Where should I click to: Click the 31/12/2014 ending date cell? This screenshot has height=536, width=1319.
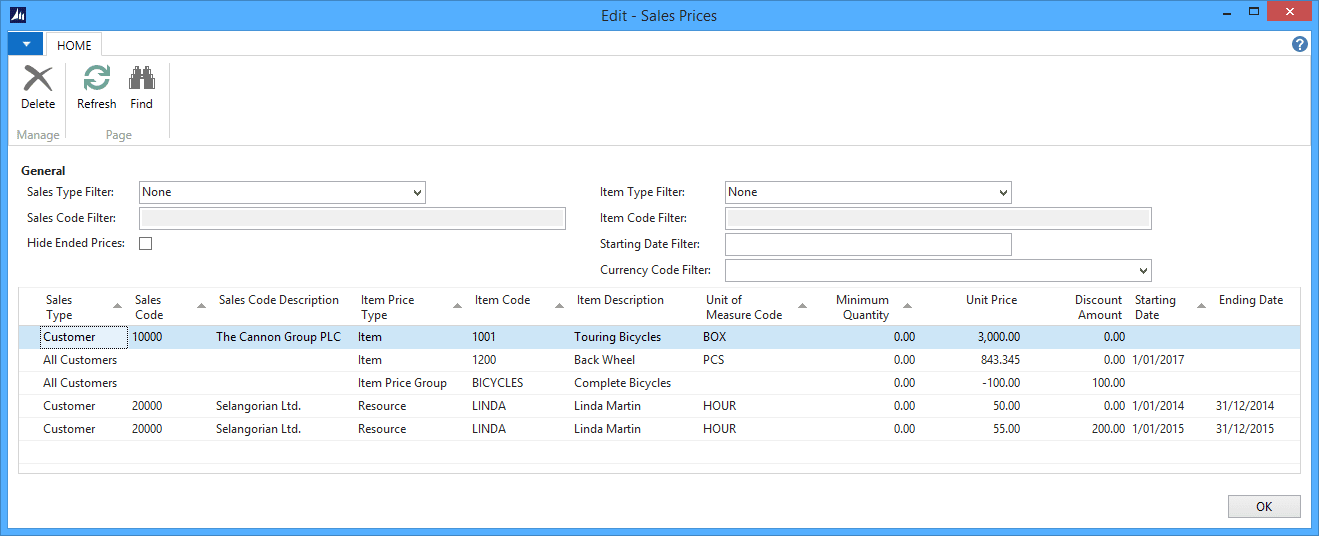click(1245, 406)
